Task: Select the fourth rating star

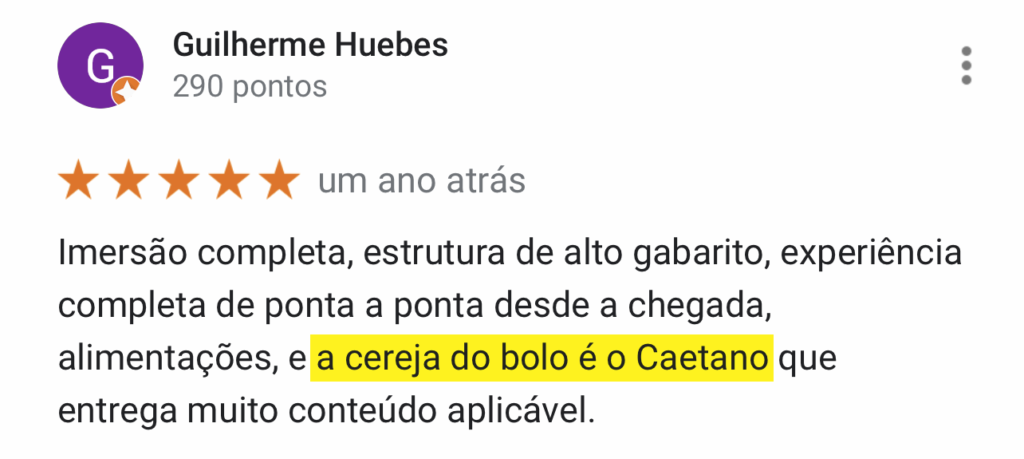Action: [231, 182]
